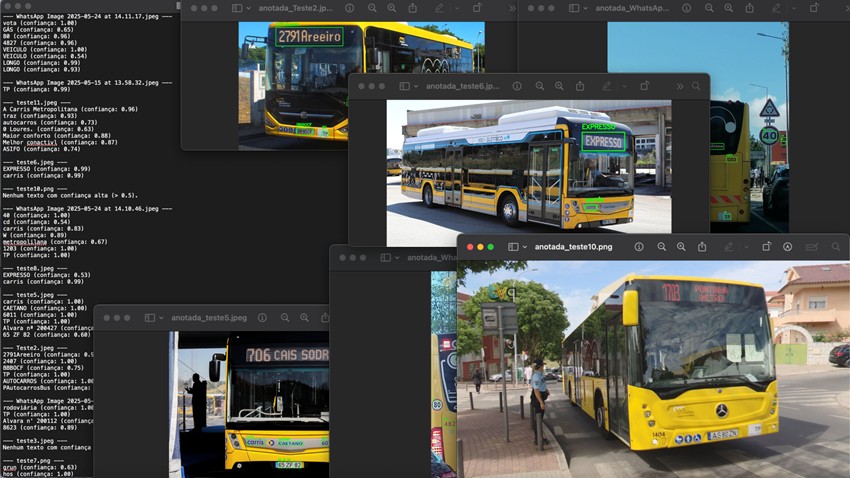The image size is (850, 478).
Task: Click the anotada_Teste2.jp... window title
Action: pyautogui.click(x=295, y=8)
